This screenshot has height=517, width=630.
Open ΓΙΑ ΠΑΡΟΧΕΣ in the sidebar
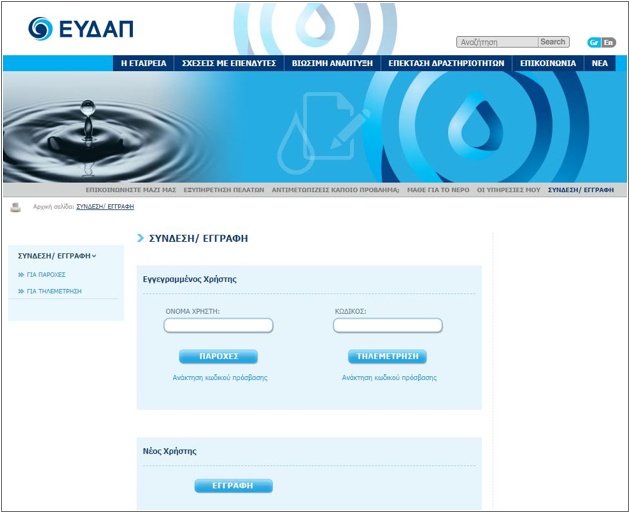click(46, 274)
